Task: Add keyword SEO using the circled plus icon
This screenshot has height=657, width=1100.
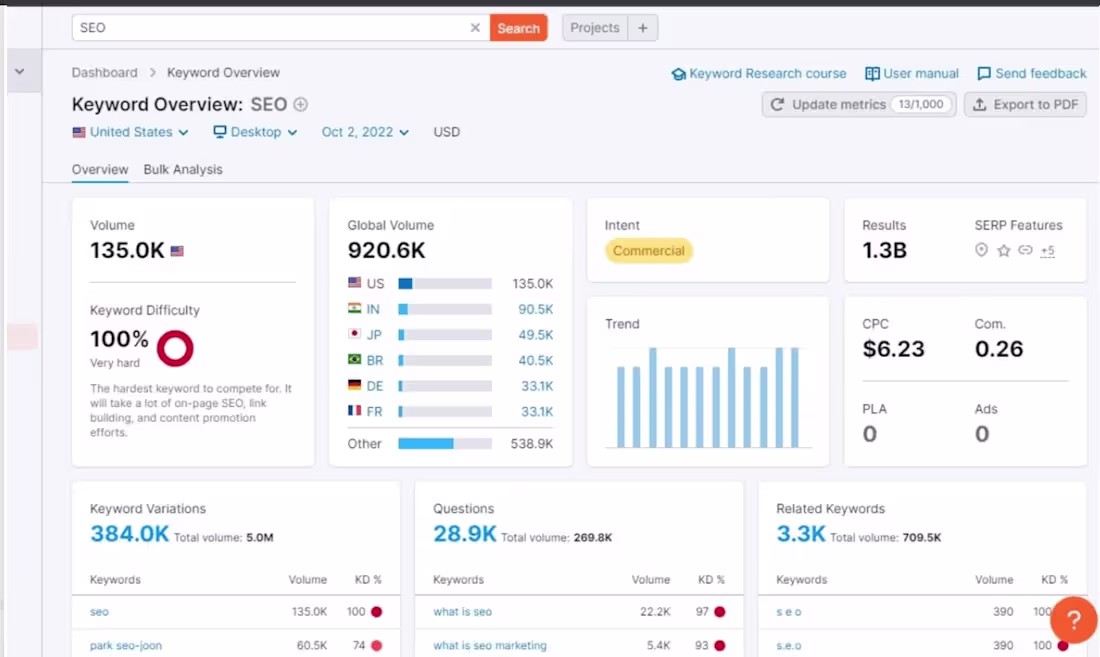Action: point(300,104)
